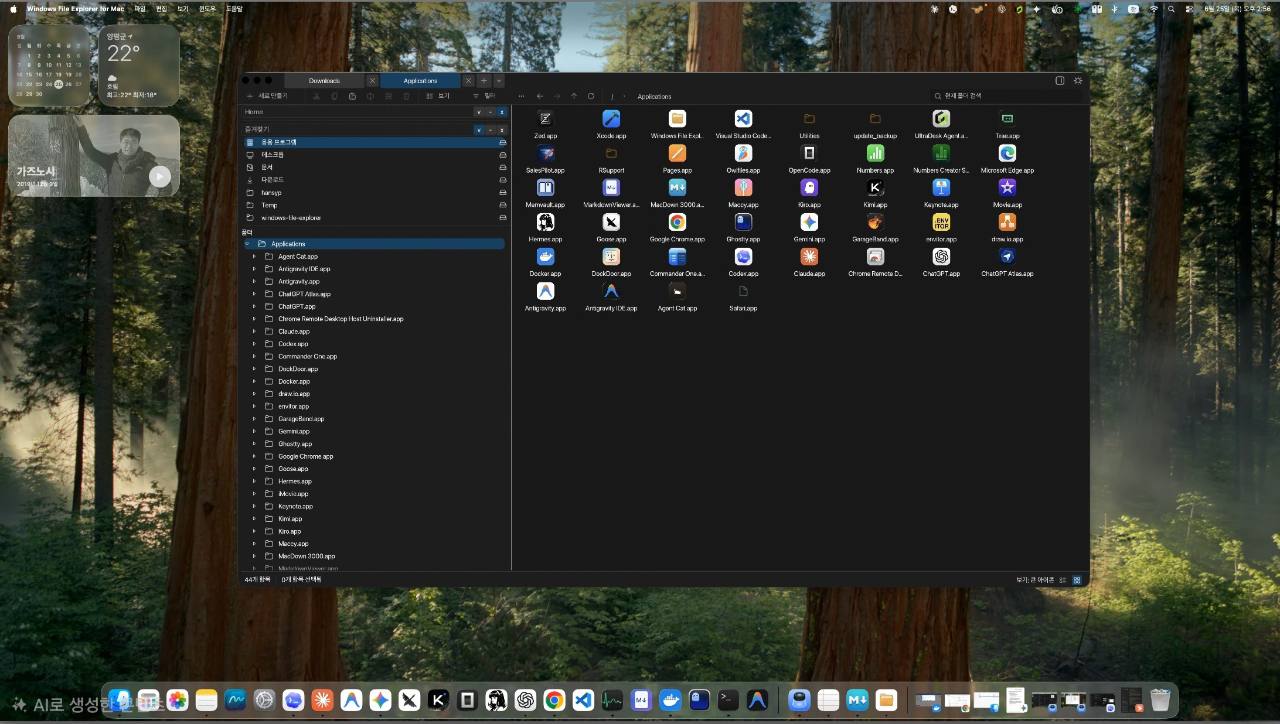
Task: Select the Gemini.app icon in grid
Action: pyautogui.click(x=809, y=222)
